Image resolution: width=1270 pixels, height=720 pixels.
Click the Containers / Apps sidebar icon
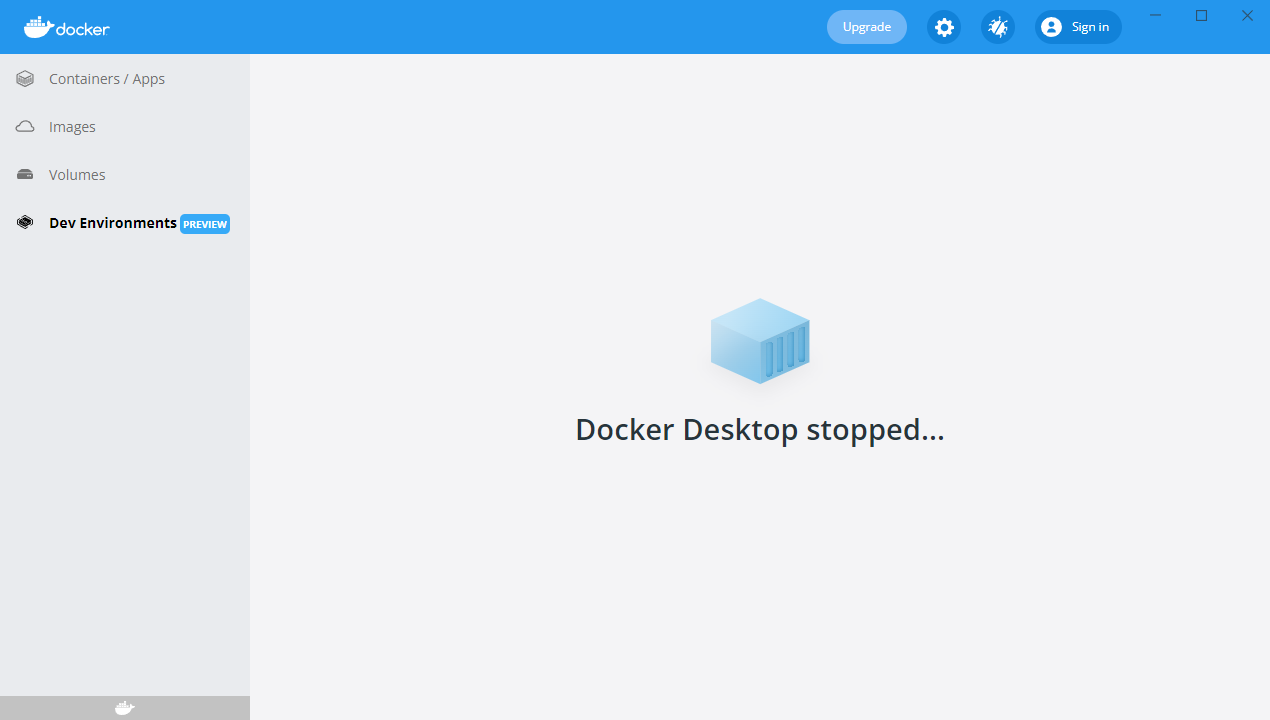point(25,79)
